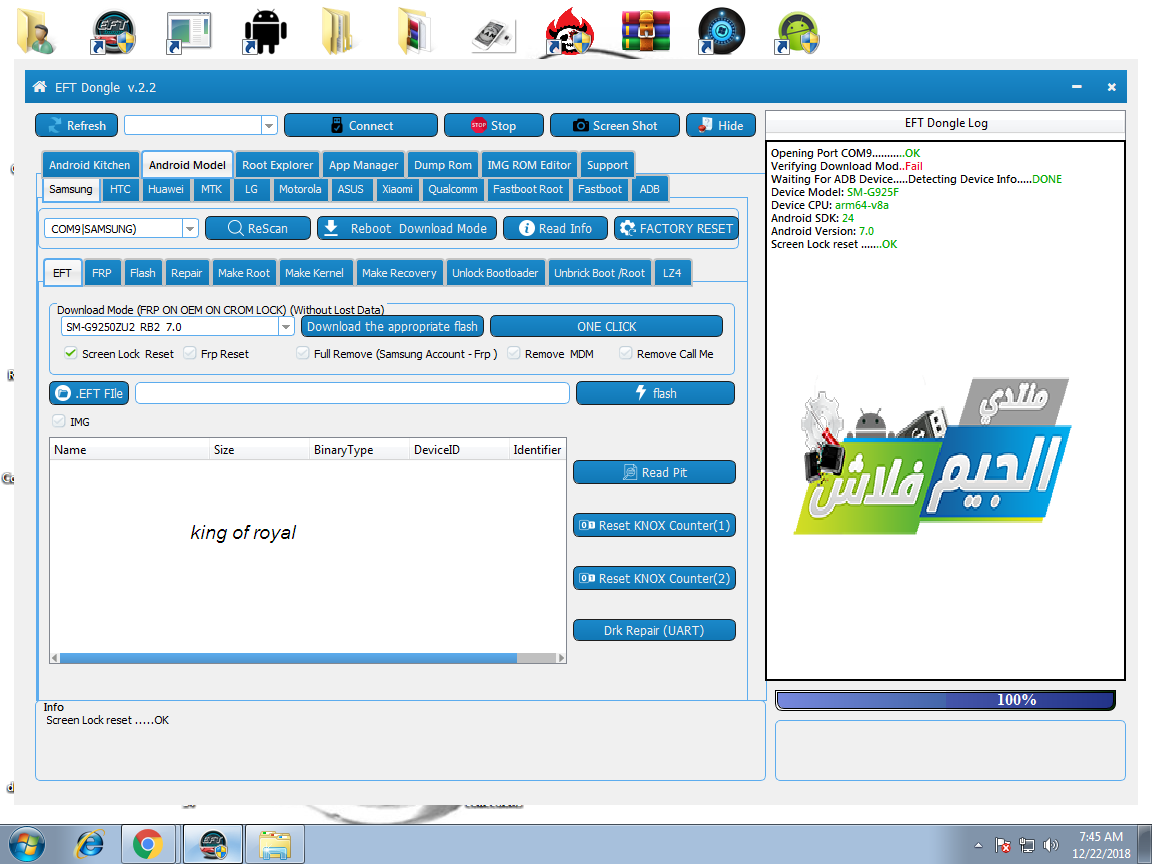This screenshot has width=1152, height=864.
Task: Click the 100% progress bar
Action: pos(946,700)
